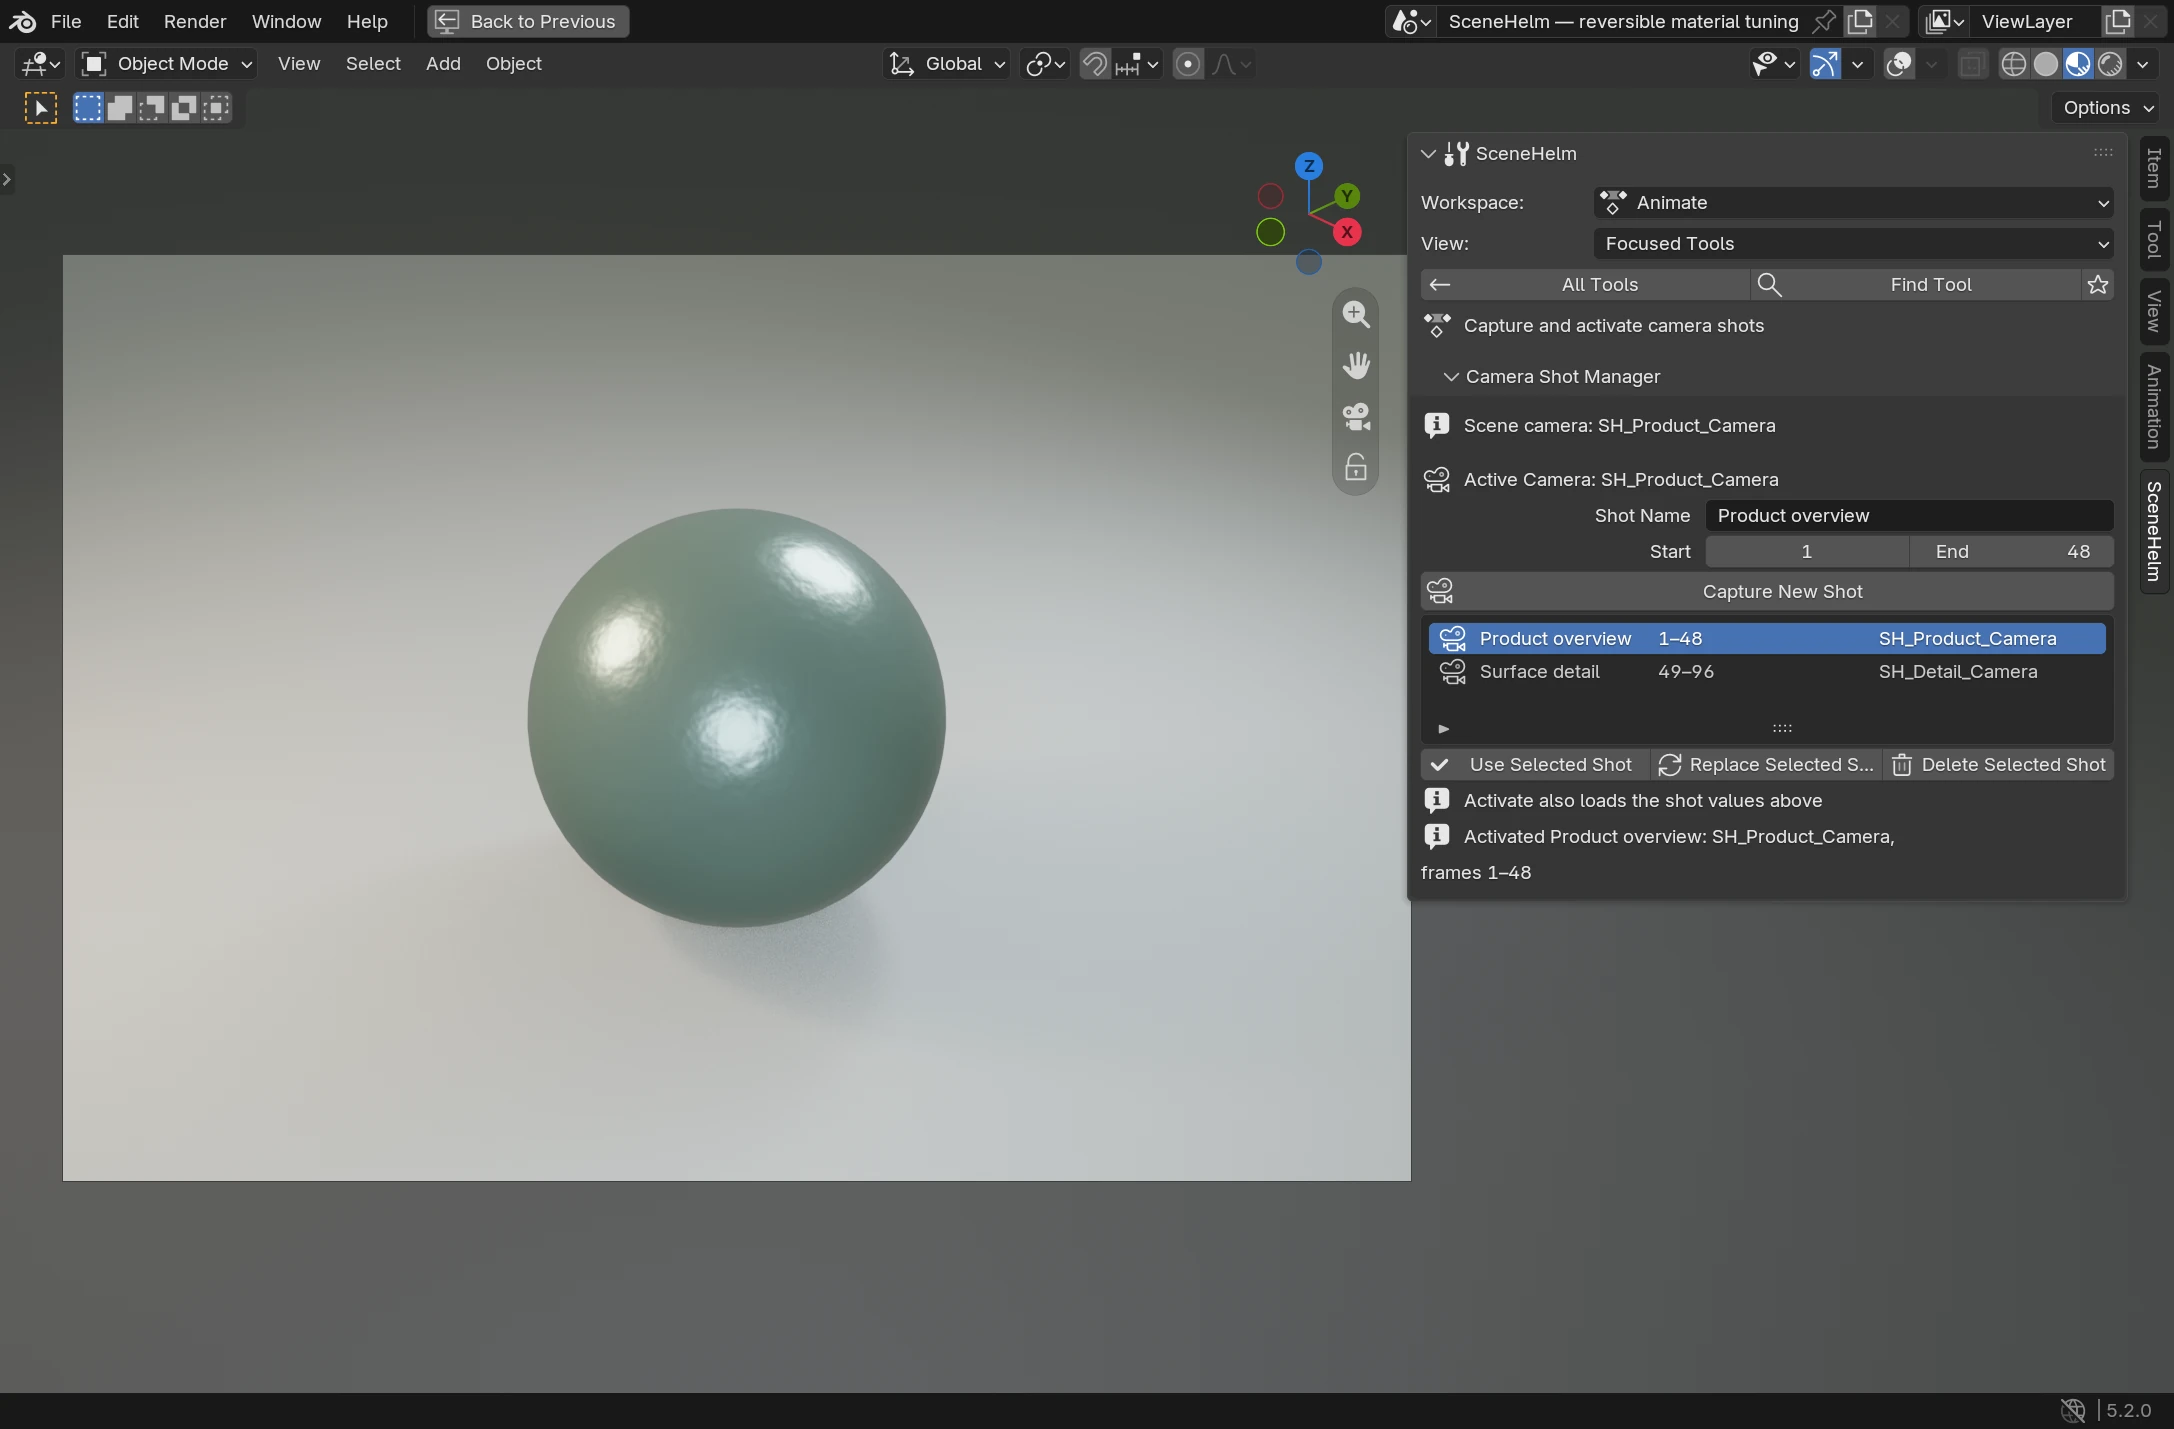
Task: Click Back to Previous button
Action: coord(528,21)
